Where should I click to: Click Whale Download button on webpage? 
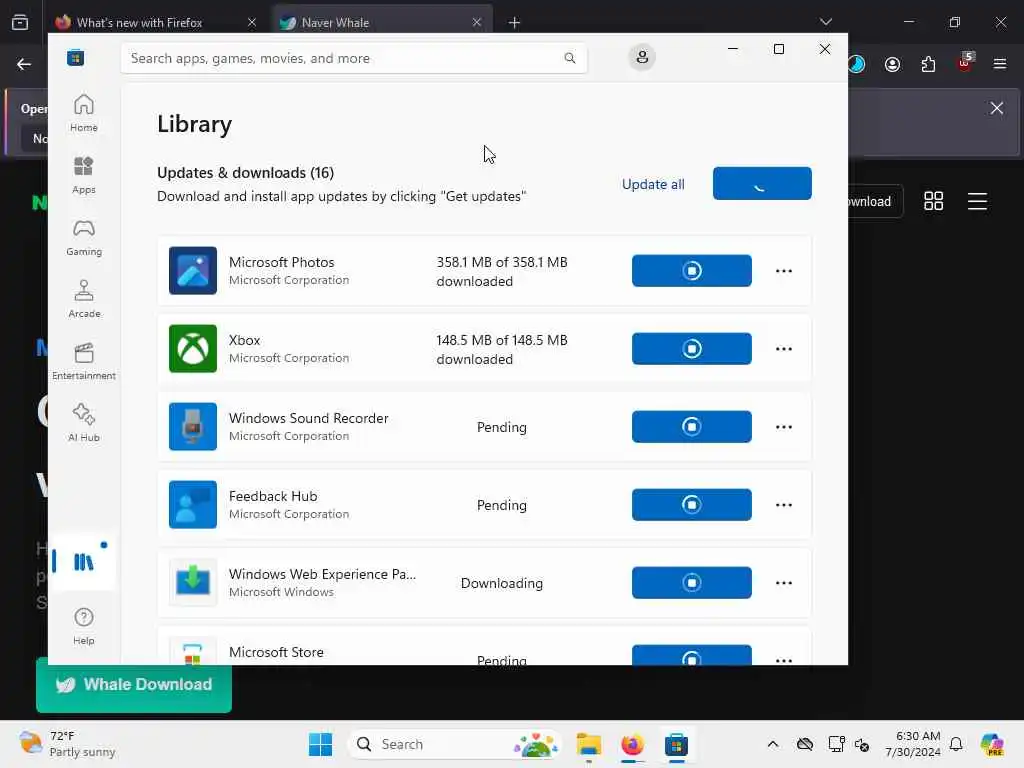tap(134, 684)
